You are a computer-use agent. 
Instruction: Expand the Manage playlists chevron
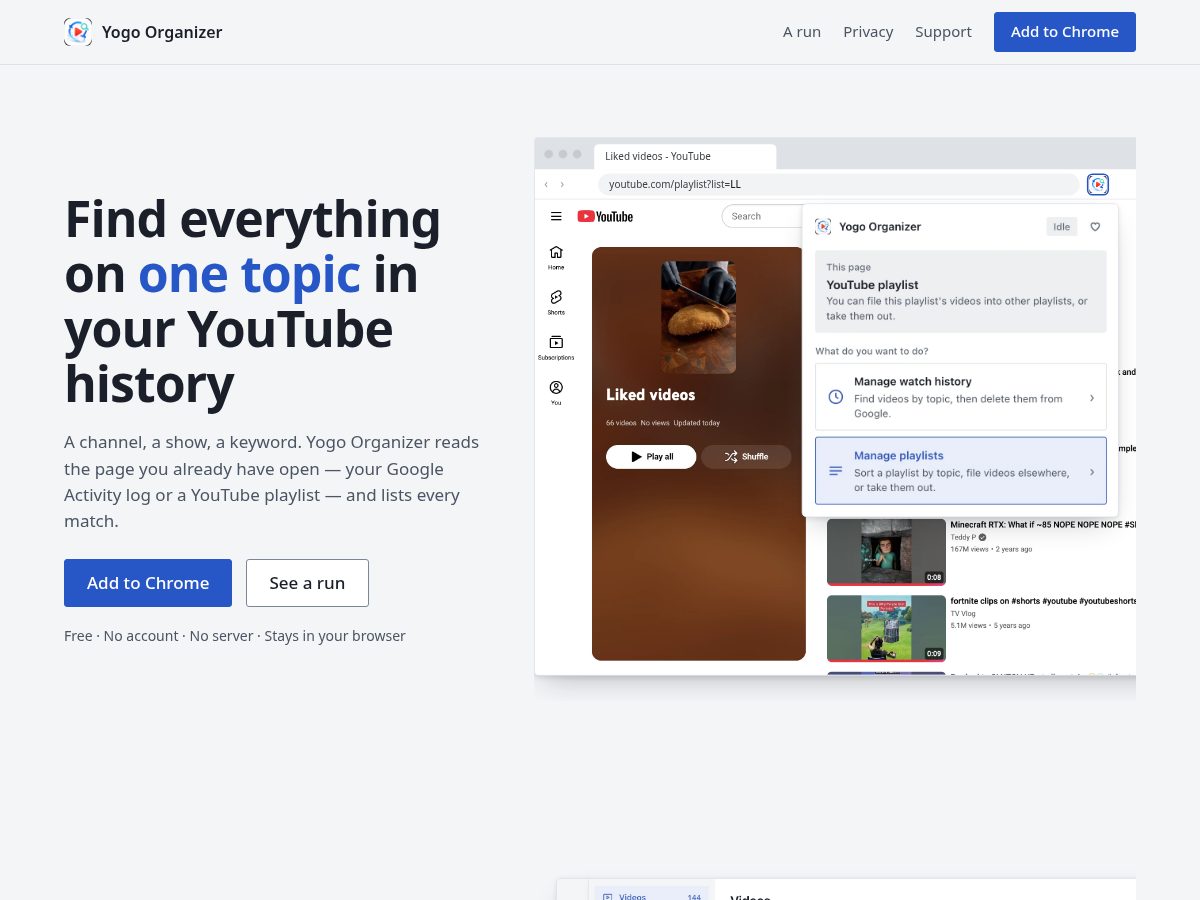[1091, 471]
